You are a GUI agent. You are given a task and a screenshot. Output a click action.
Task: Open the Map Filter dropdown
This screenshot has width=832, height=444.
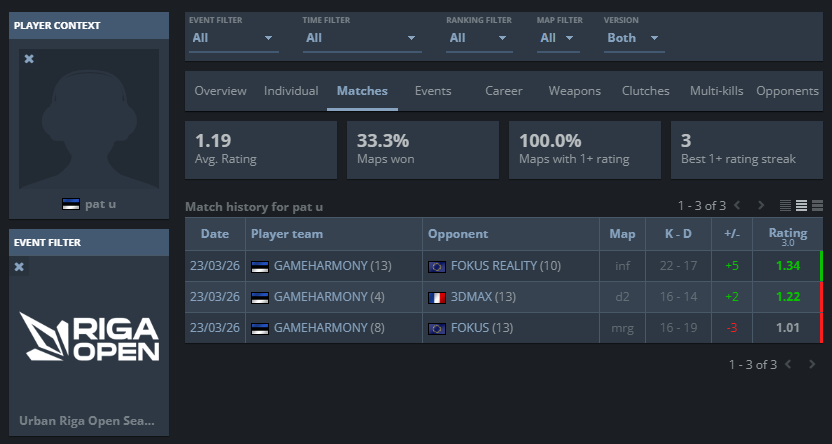click(558, 38)
